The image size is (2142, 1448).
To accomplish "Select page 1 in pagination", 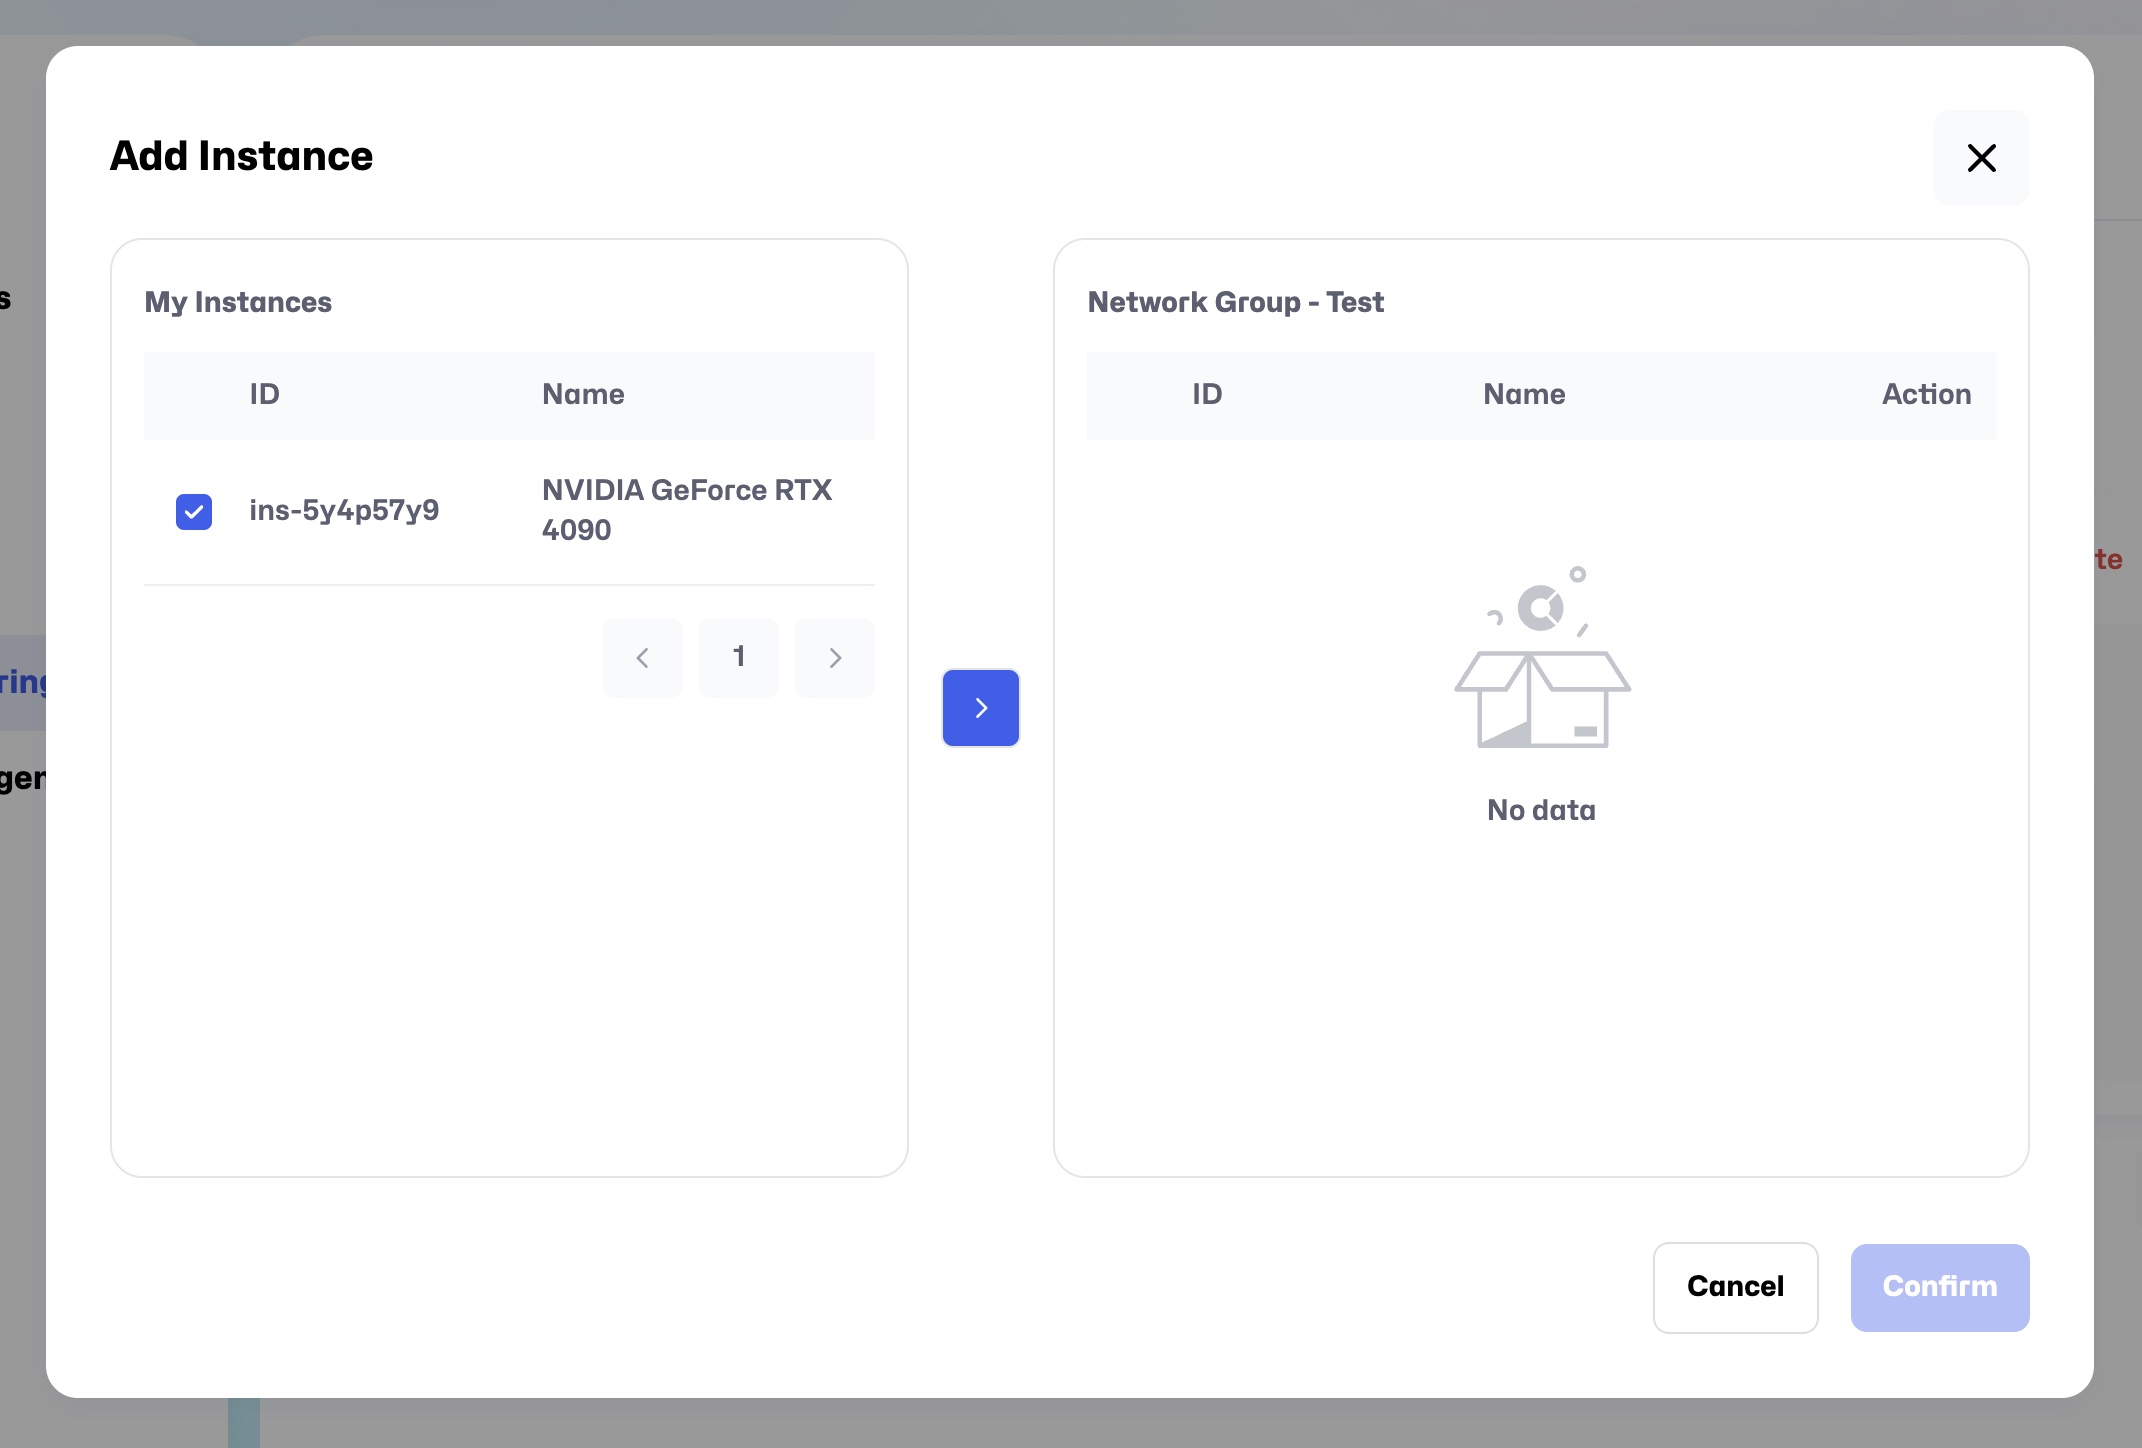I will click(x=738, y=657).
